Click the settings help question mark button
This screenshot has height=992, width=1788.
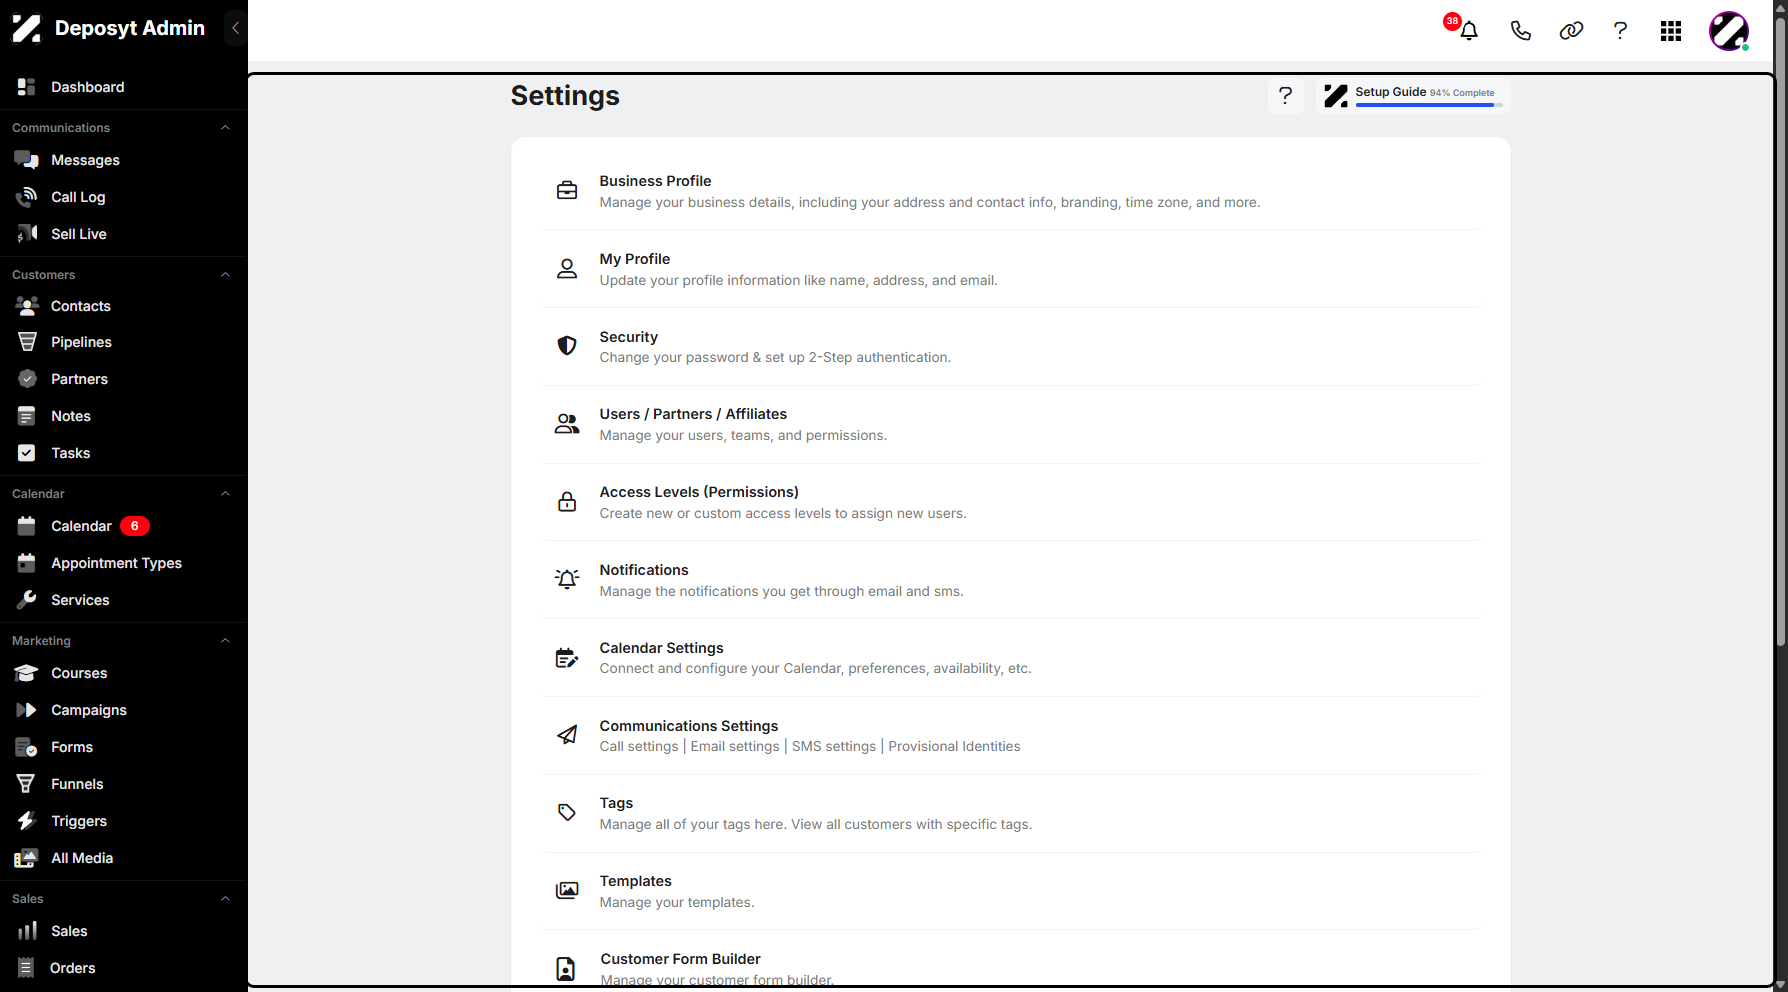coord(1286,96)
